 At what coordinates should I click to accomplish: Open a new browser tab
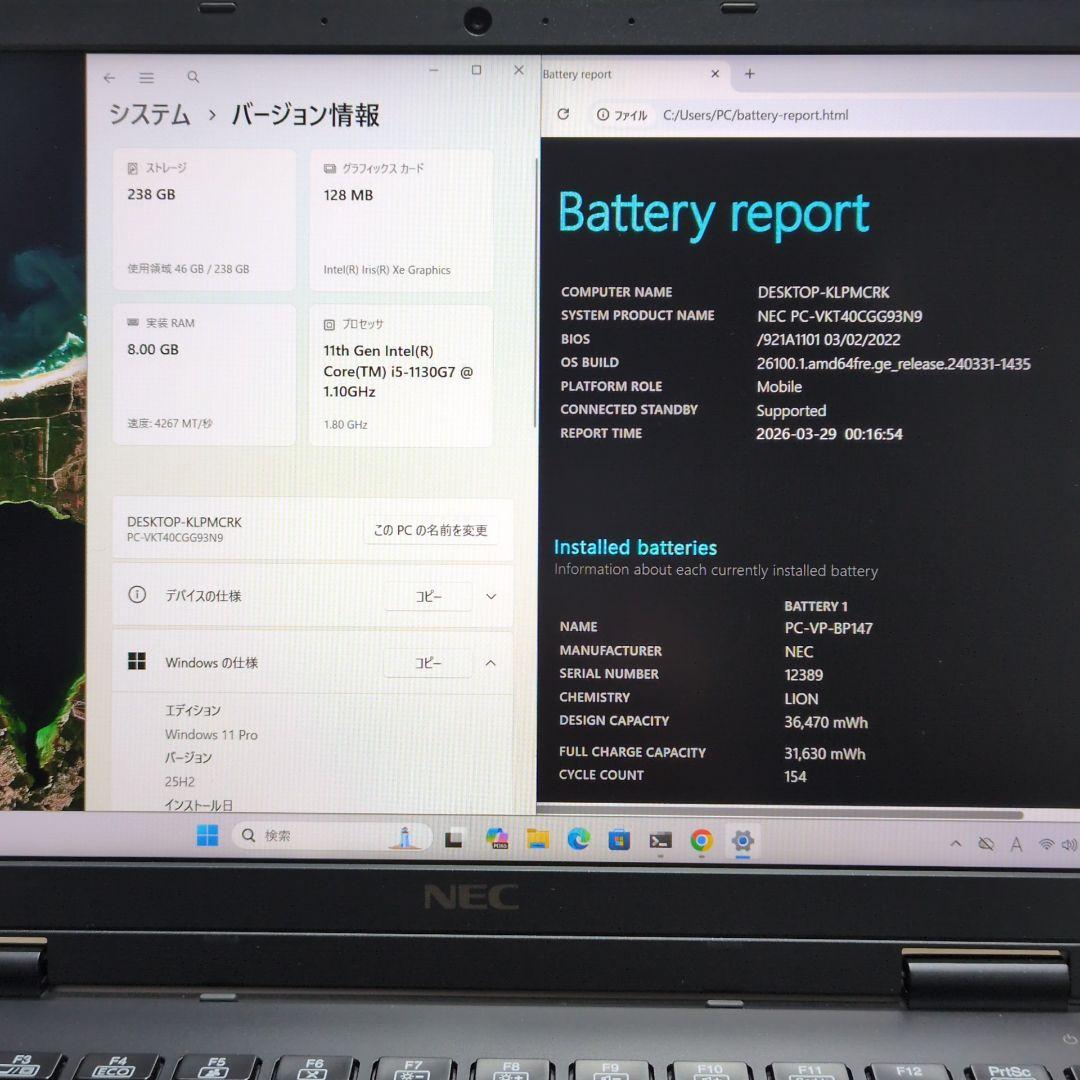750,74
